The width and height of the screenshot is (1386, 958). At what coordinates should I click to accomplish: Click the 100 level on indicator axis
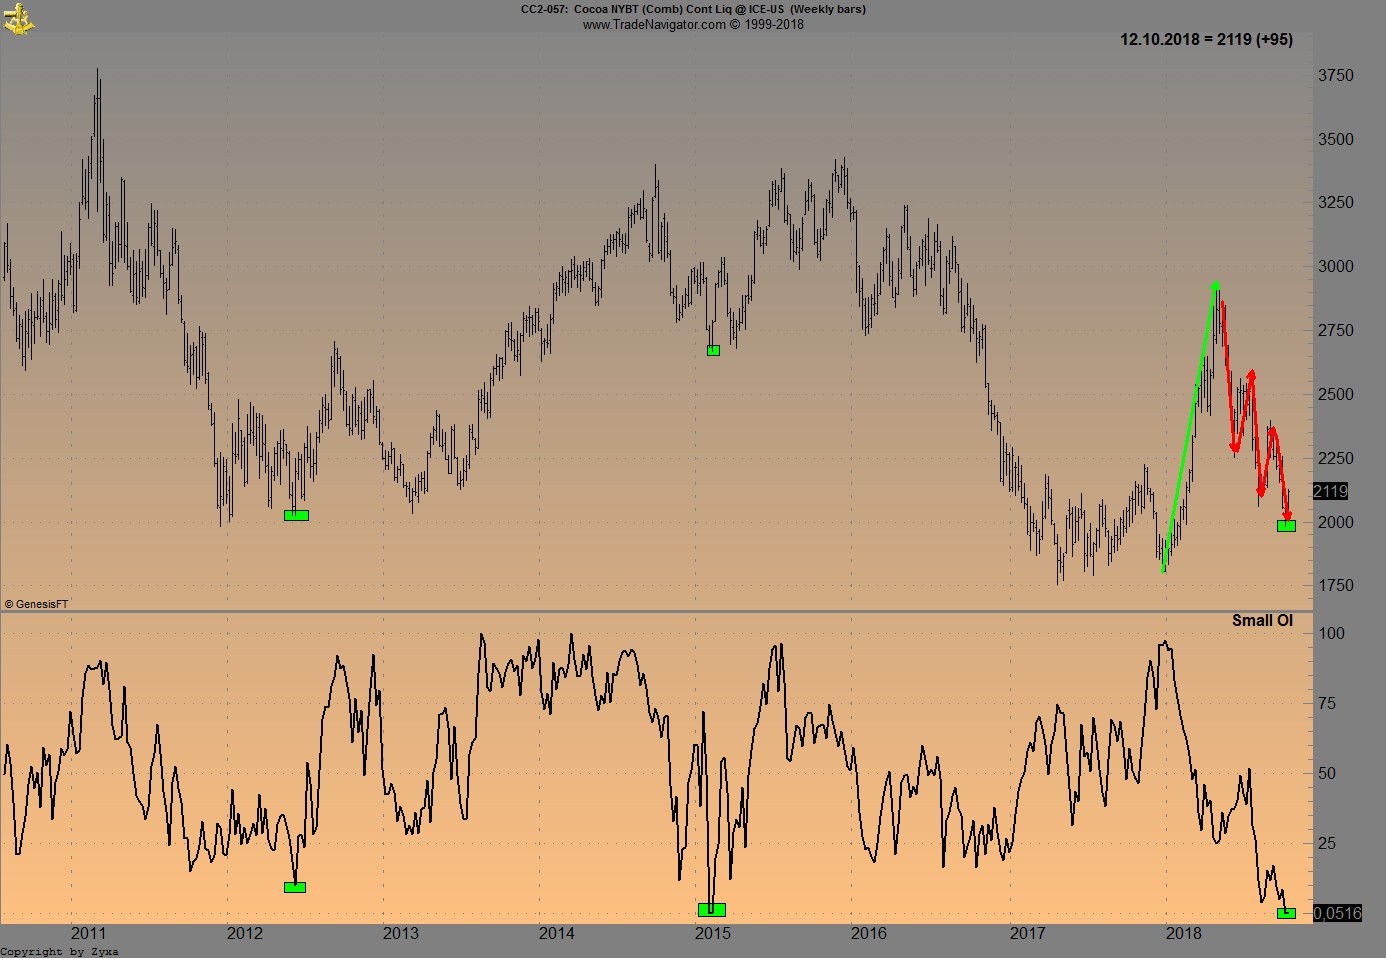point(1332,633)
